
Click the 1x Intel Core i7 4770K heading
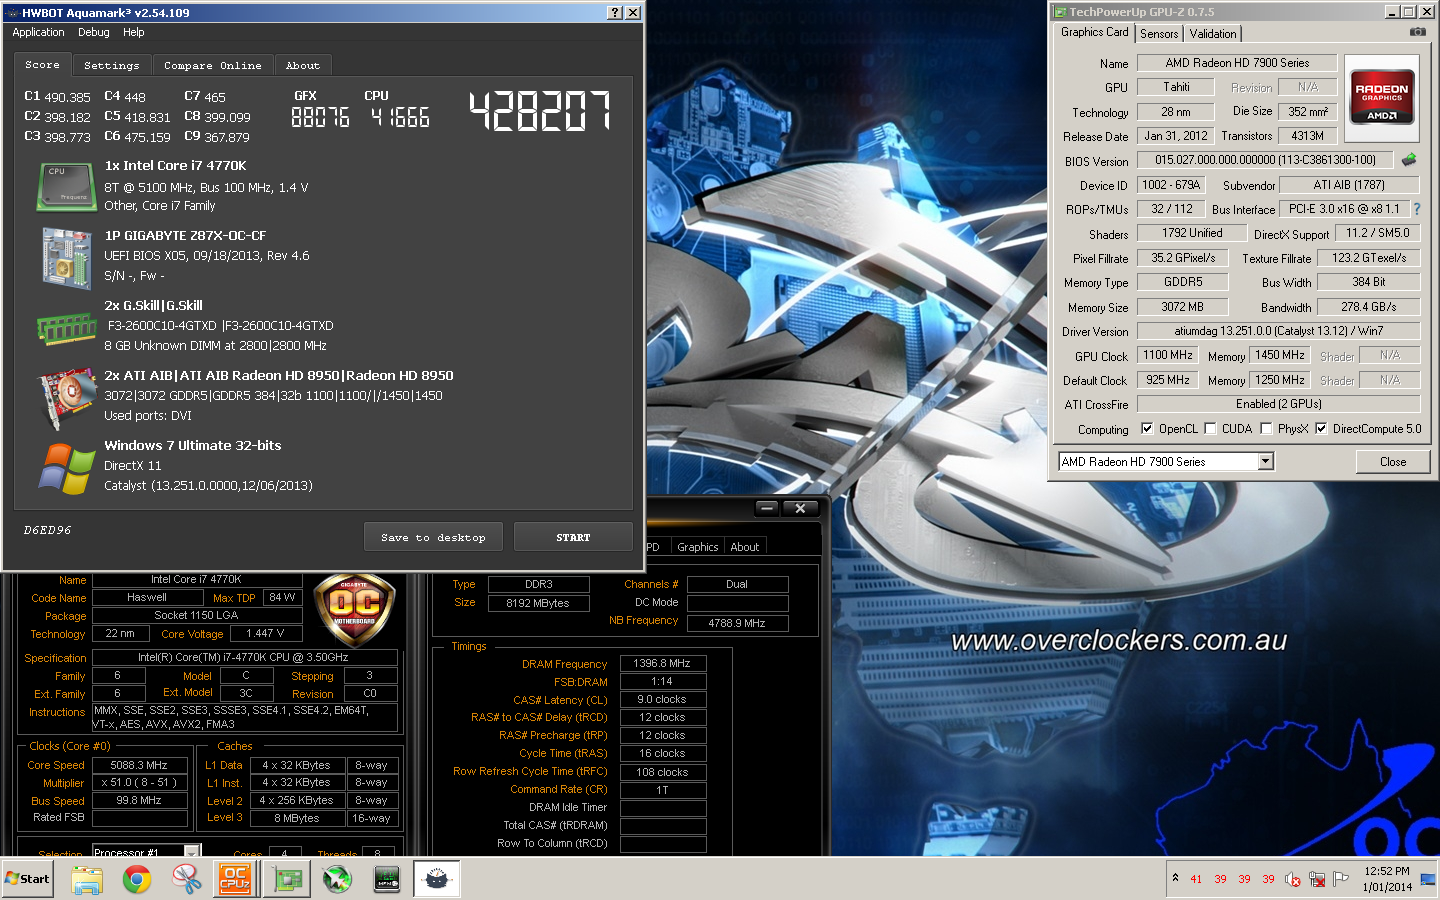pos(175,166)
